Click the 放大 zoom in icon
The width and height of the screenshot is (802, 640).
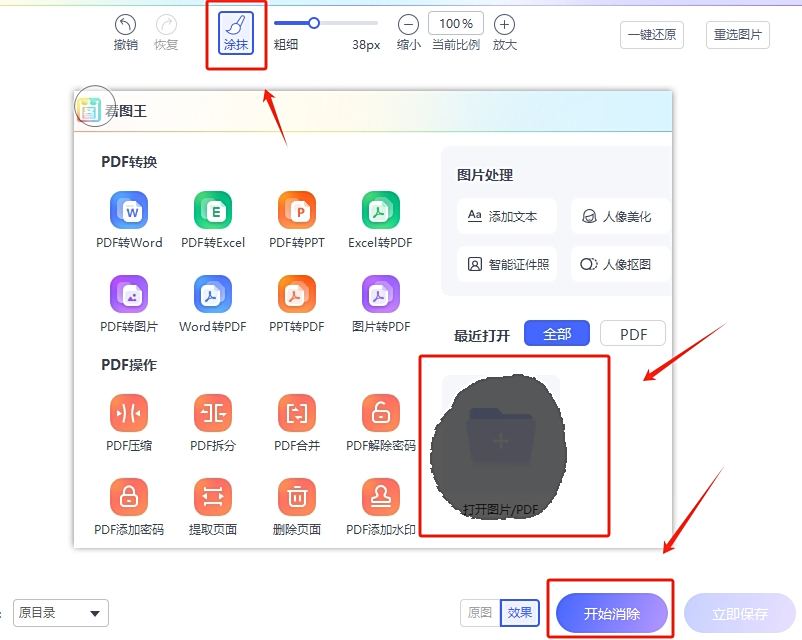504,25
